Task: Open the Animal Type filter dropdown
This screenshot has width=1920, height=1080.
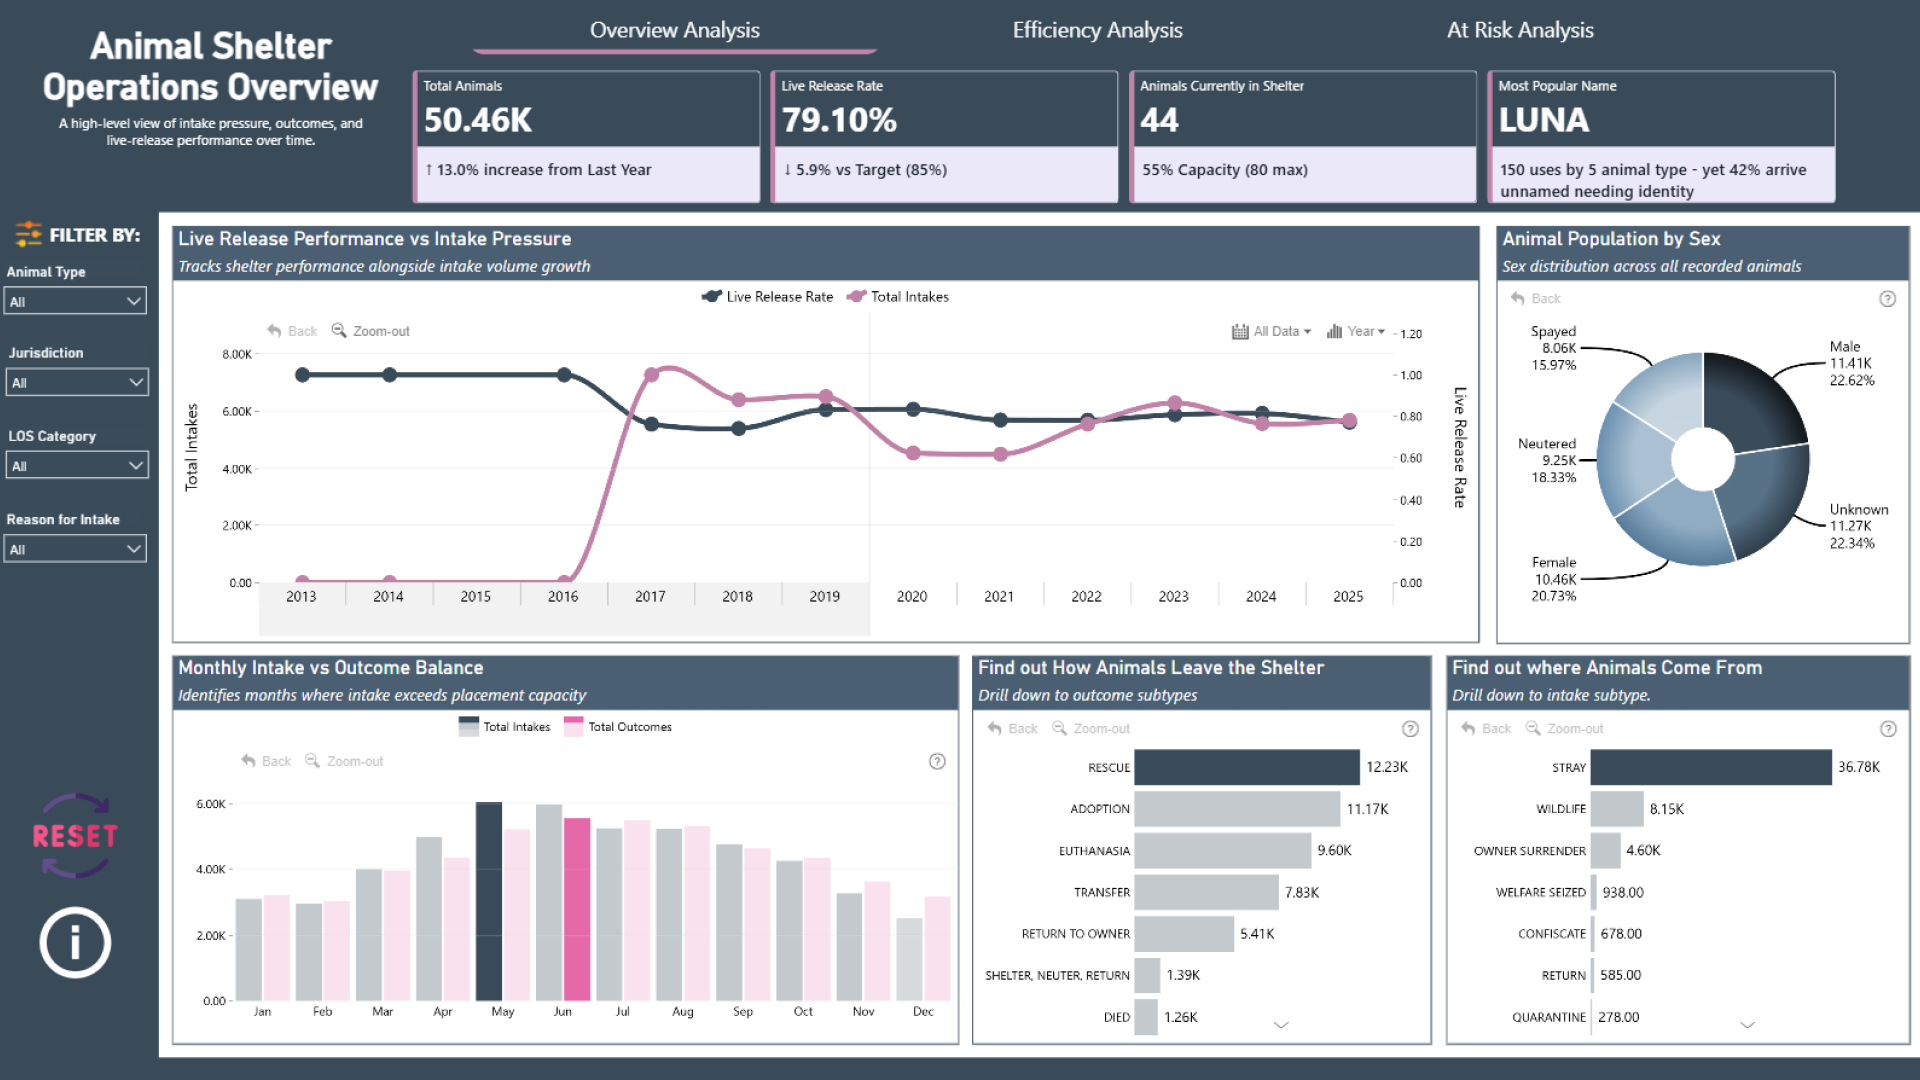Action: (75, 300)
